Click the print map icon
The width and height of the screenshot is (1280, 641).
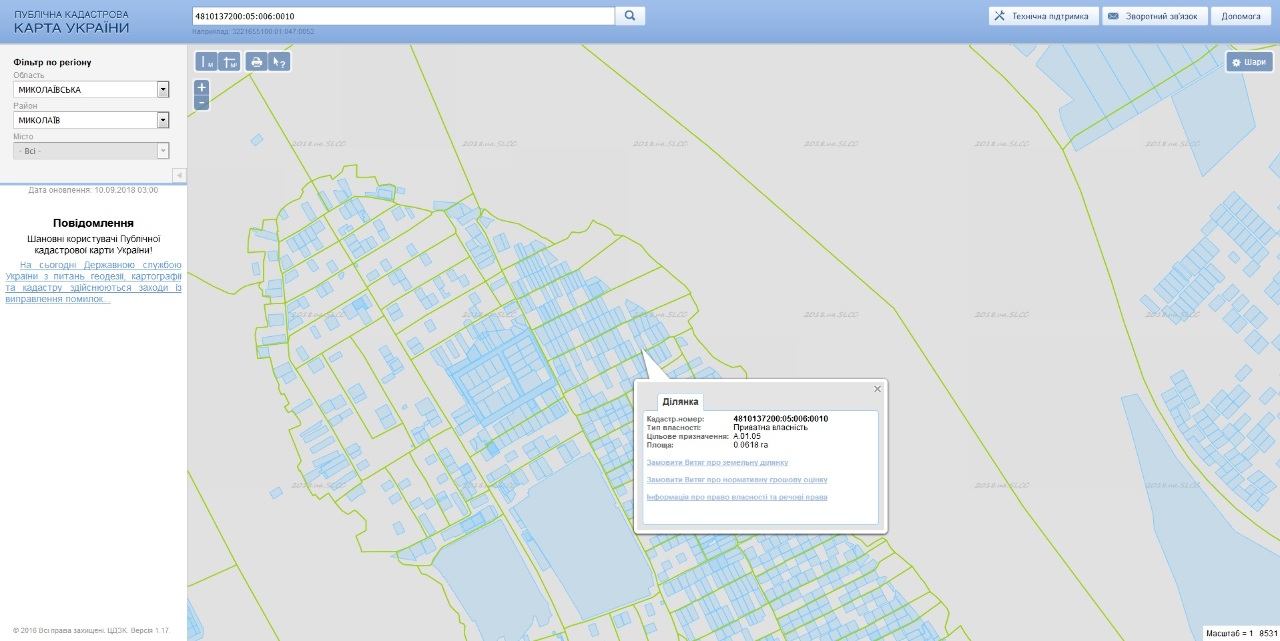pos(257,62)
